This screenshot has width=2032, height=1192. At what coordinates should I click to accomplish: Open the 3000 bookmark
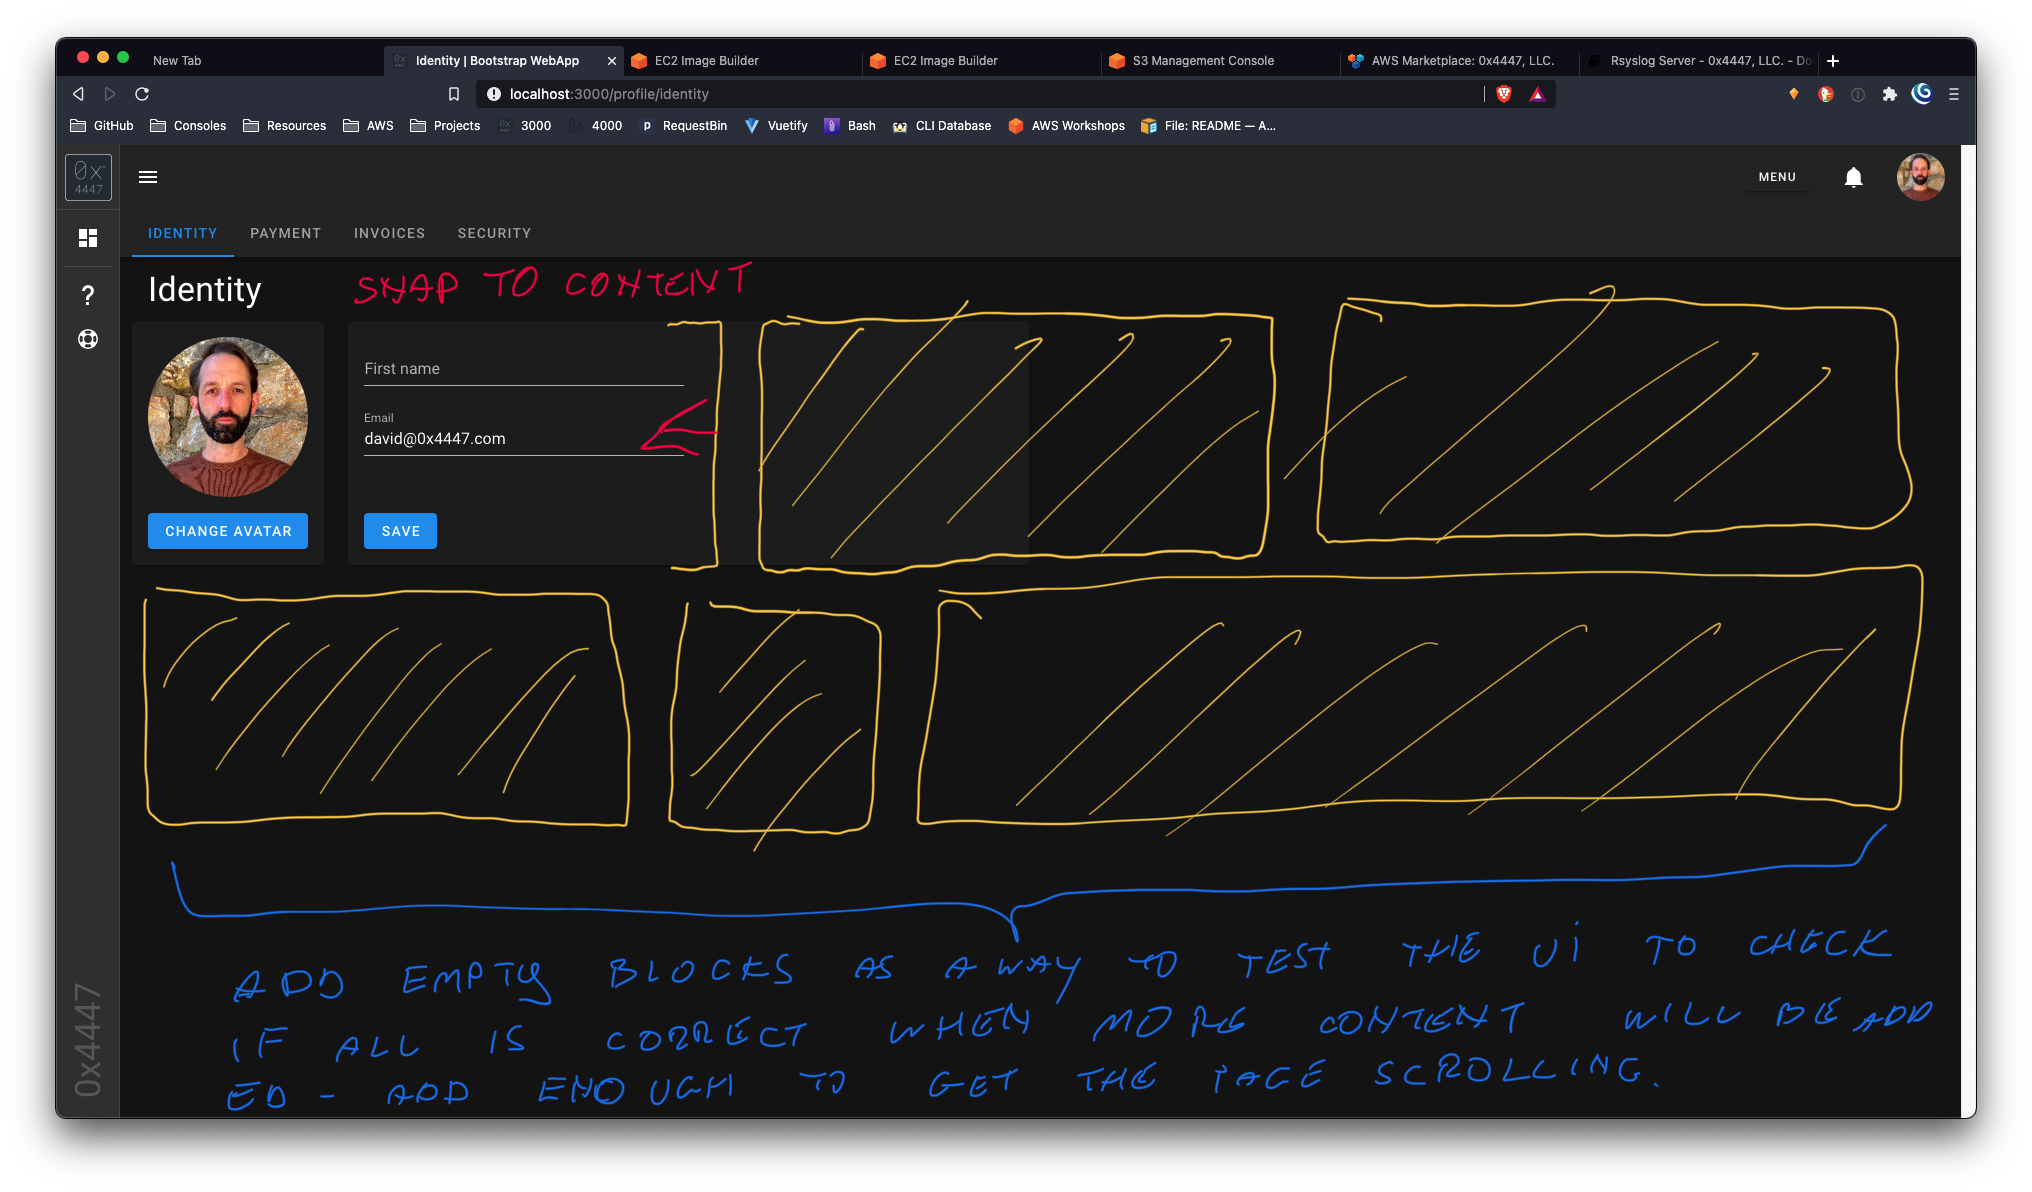(525, 126)
